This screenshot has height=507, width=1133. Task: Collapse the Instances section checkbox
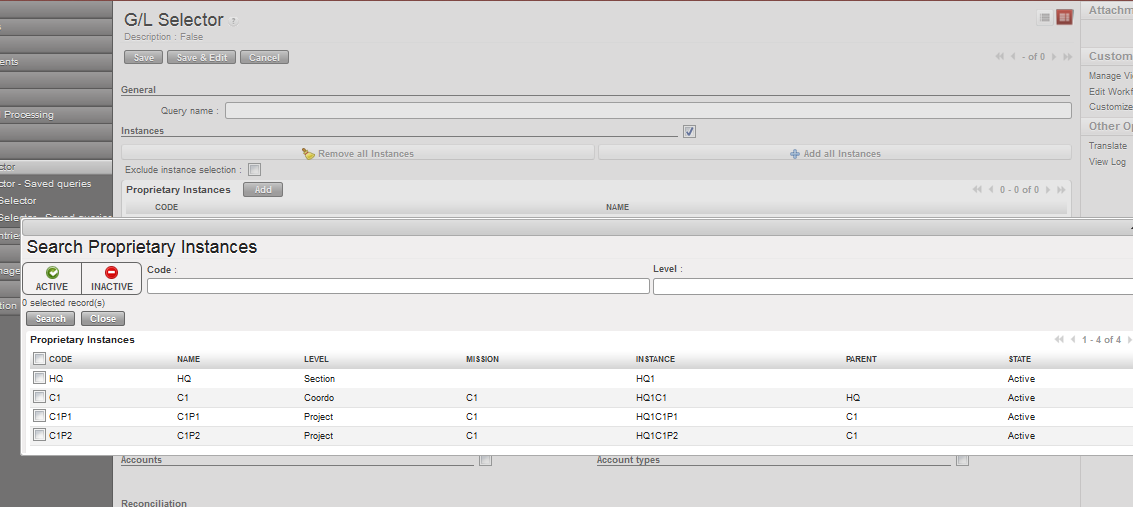(689, 131)
